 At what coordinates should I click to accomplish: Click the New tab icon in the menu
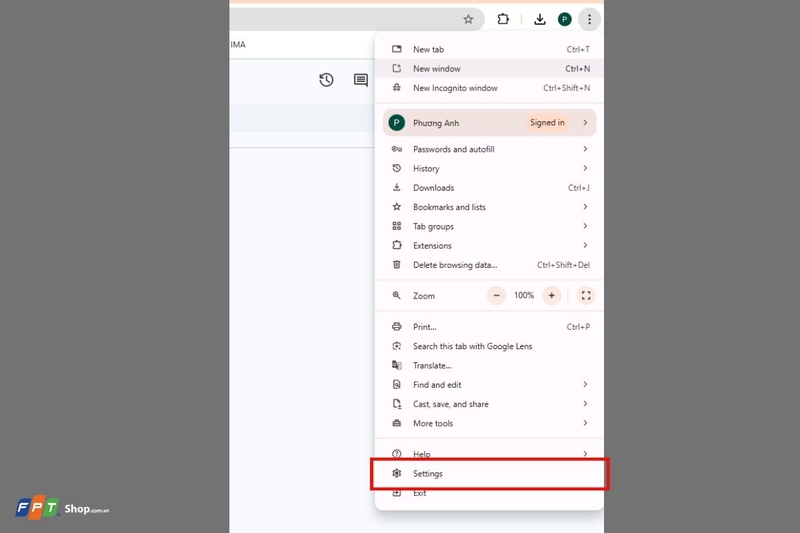(x=396, y=49)
